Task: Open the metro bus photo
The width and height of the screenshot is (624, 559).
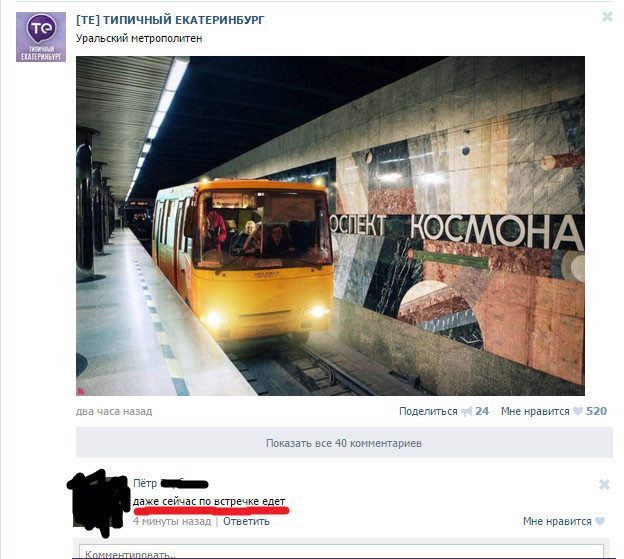Action: click(x=330, y=226)
